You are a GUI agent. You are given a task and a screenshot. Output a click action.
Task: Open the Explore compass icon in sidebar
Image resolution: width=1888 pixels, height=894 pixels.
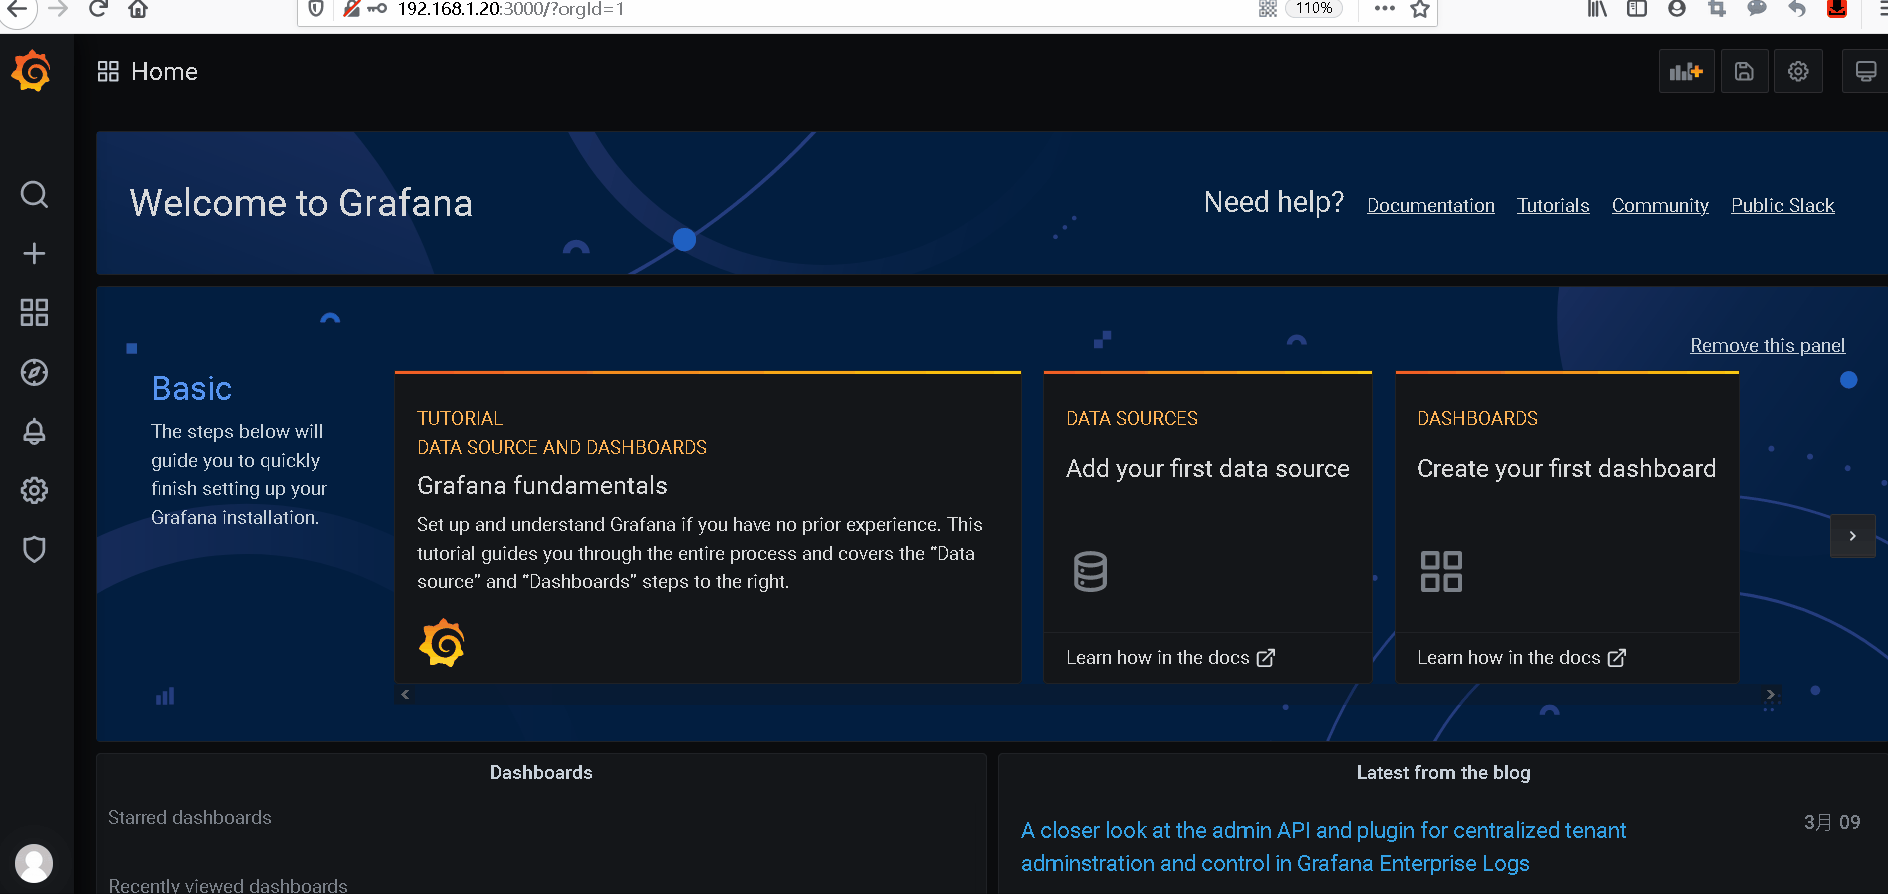tap(34, 372)
